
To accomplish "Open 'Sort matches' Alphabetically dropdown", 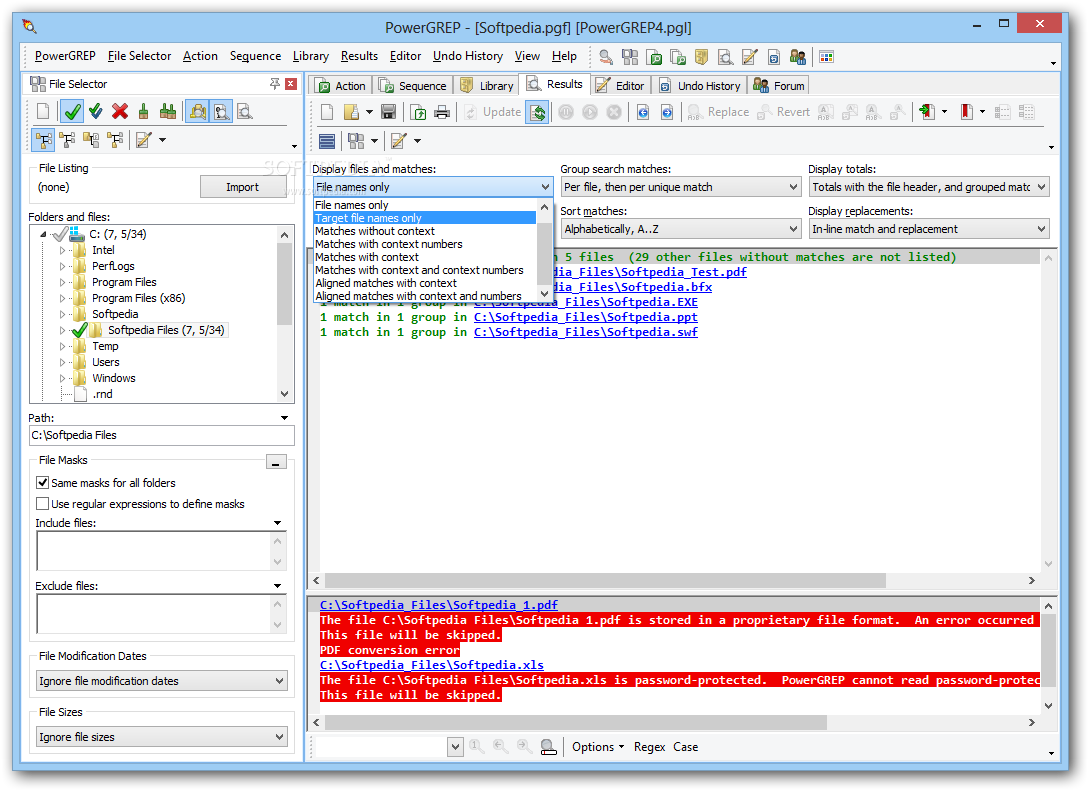I will (681, 228).
